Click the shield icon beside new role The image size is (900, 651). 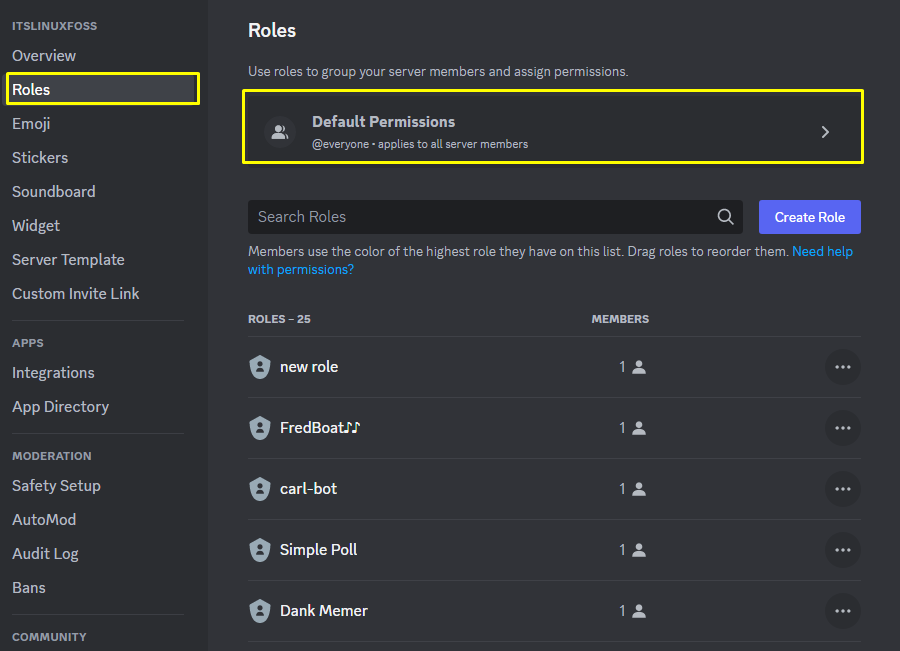259,367
